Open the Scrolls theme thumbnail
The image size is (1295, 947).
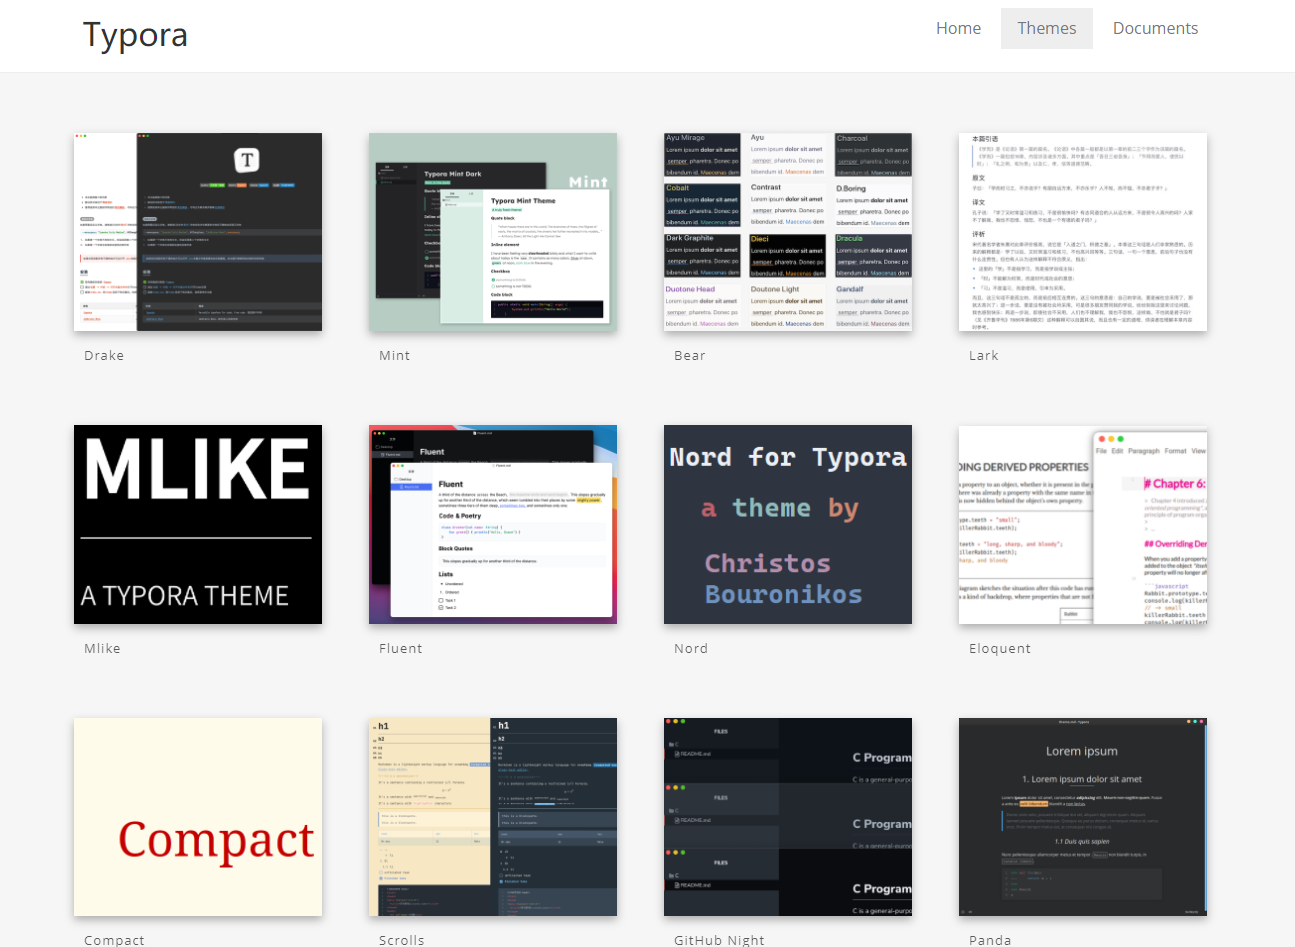tap(493, 817)
